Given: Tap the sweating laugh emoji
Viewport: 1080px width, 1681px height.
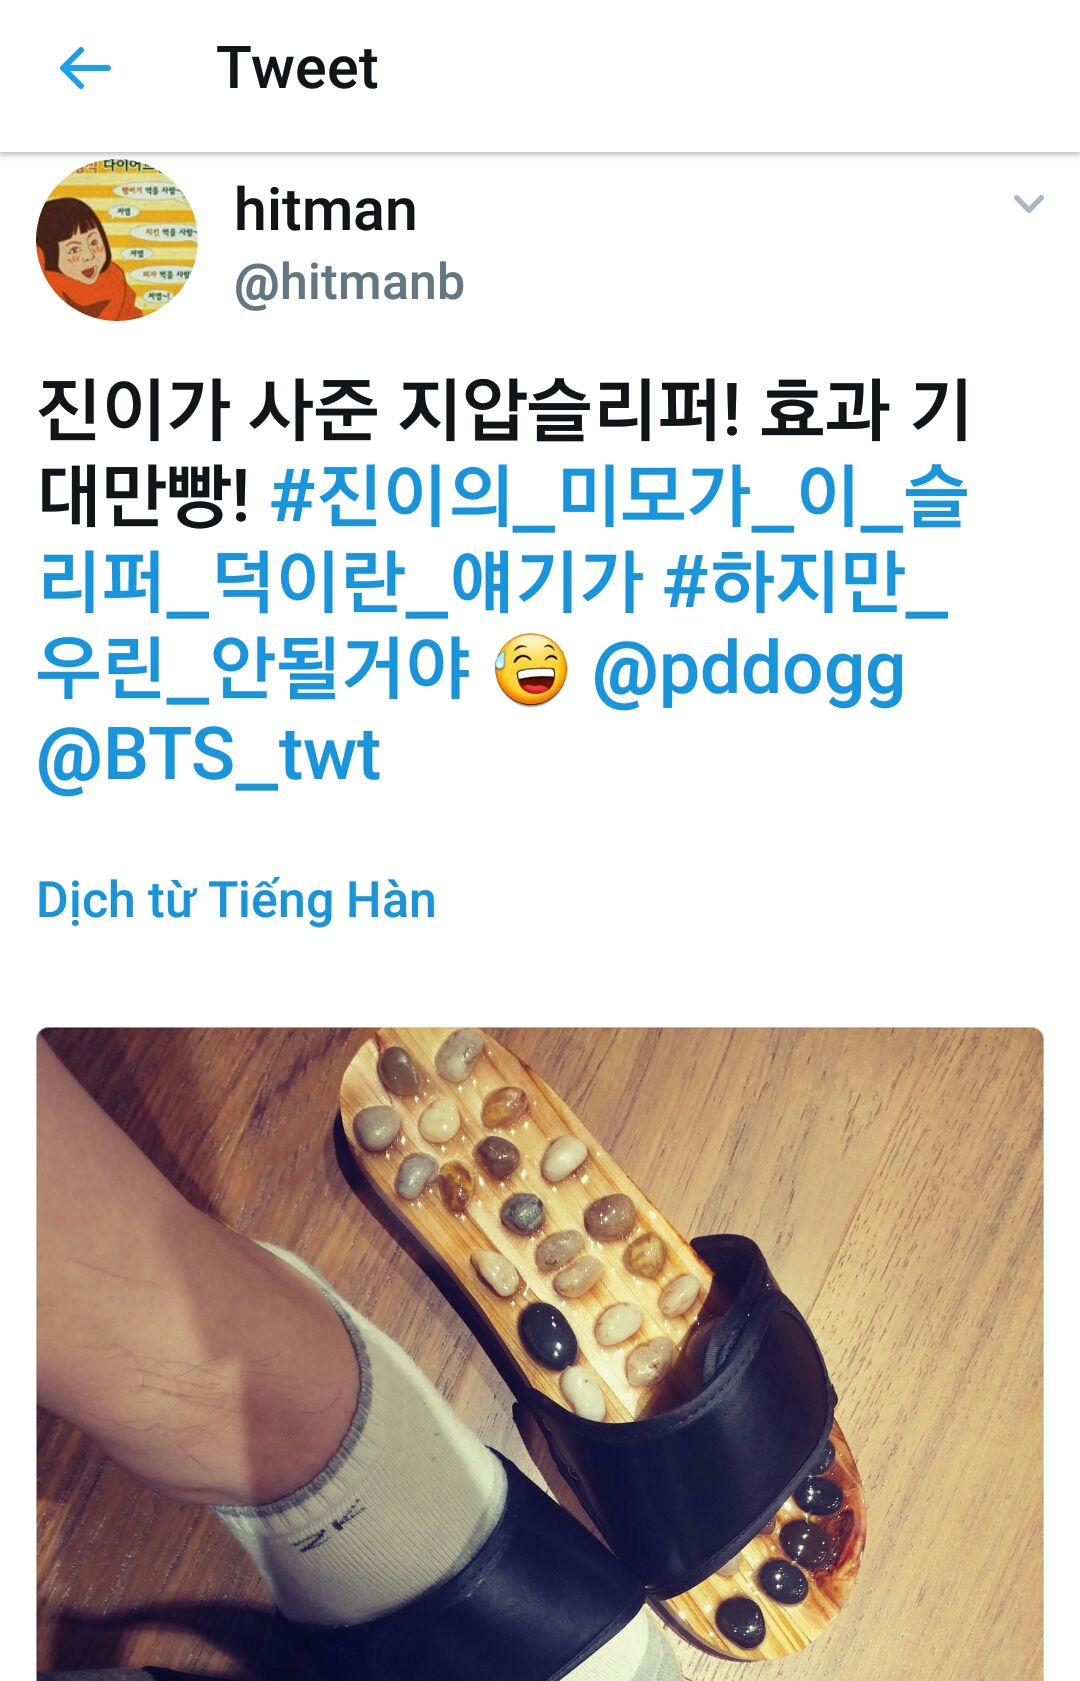Looking at the screenshot, I should [531, 670].
